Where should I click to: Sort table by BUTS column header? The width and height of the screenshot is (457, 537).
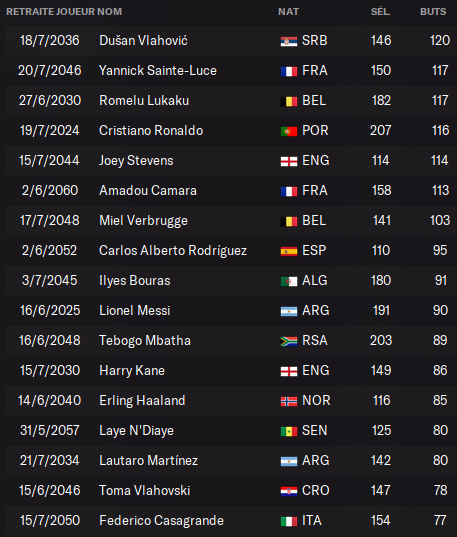click(433, 12)
